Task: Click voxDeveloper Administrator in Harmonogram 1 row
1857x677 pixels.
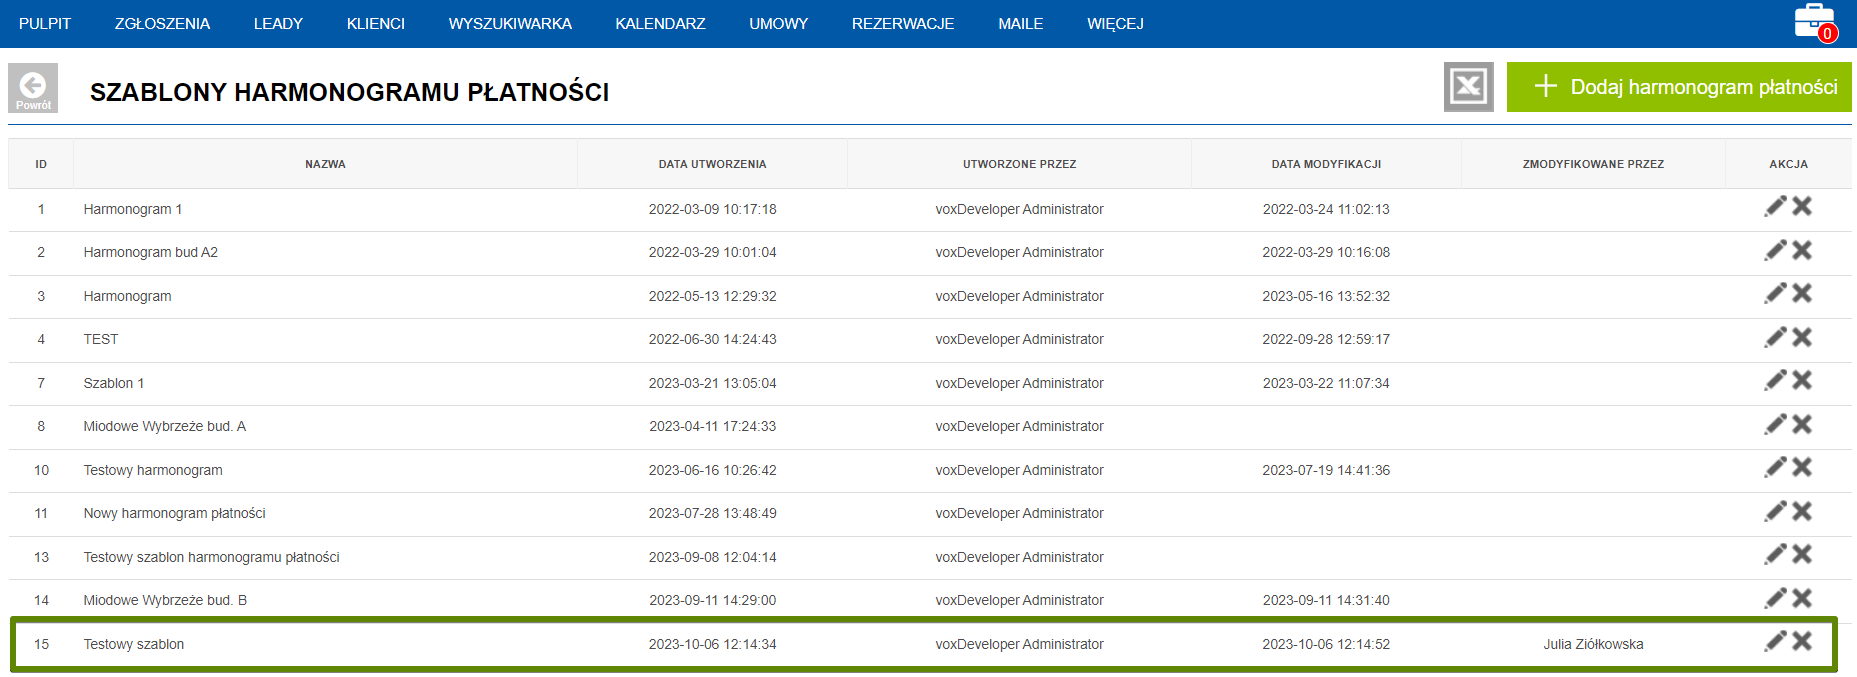Action: (1019, 209)
